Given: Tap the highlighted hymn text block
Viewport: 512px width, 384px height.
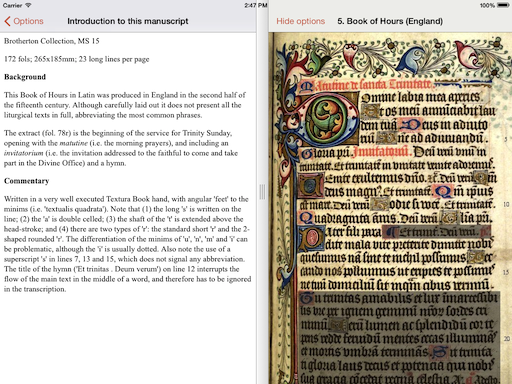Looking at the screenshot, I should tap(399, 337).
